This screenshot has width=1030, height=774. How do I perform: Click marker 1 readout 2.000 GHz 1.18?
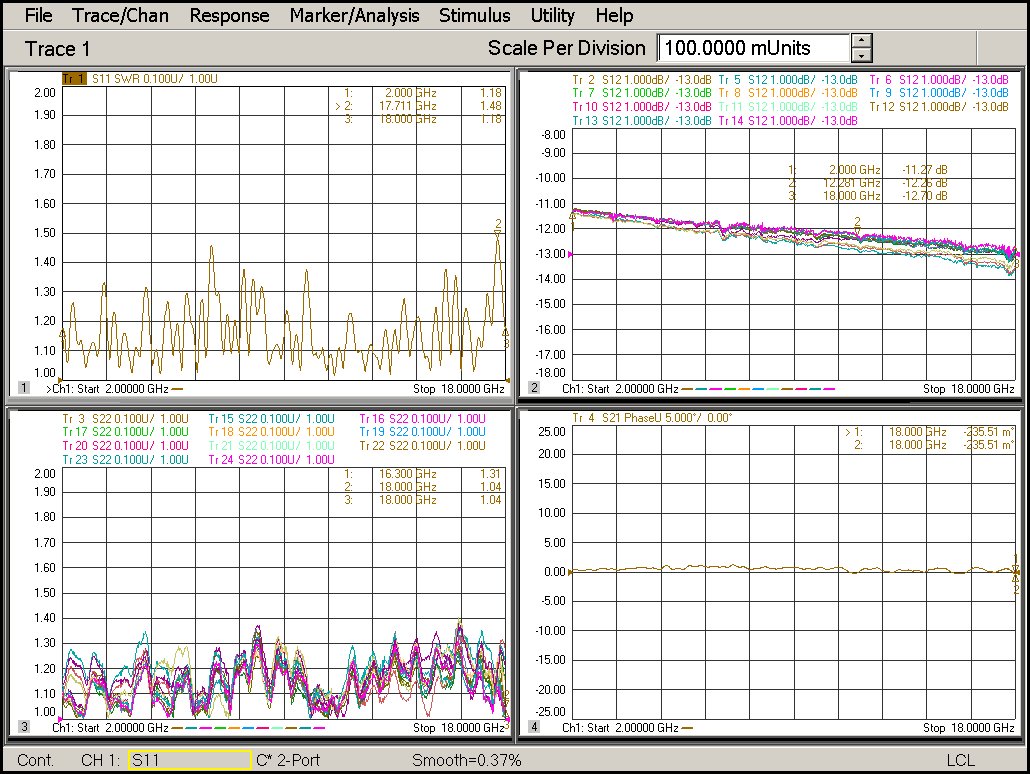pos(423,93)
